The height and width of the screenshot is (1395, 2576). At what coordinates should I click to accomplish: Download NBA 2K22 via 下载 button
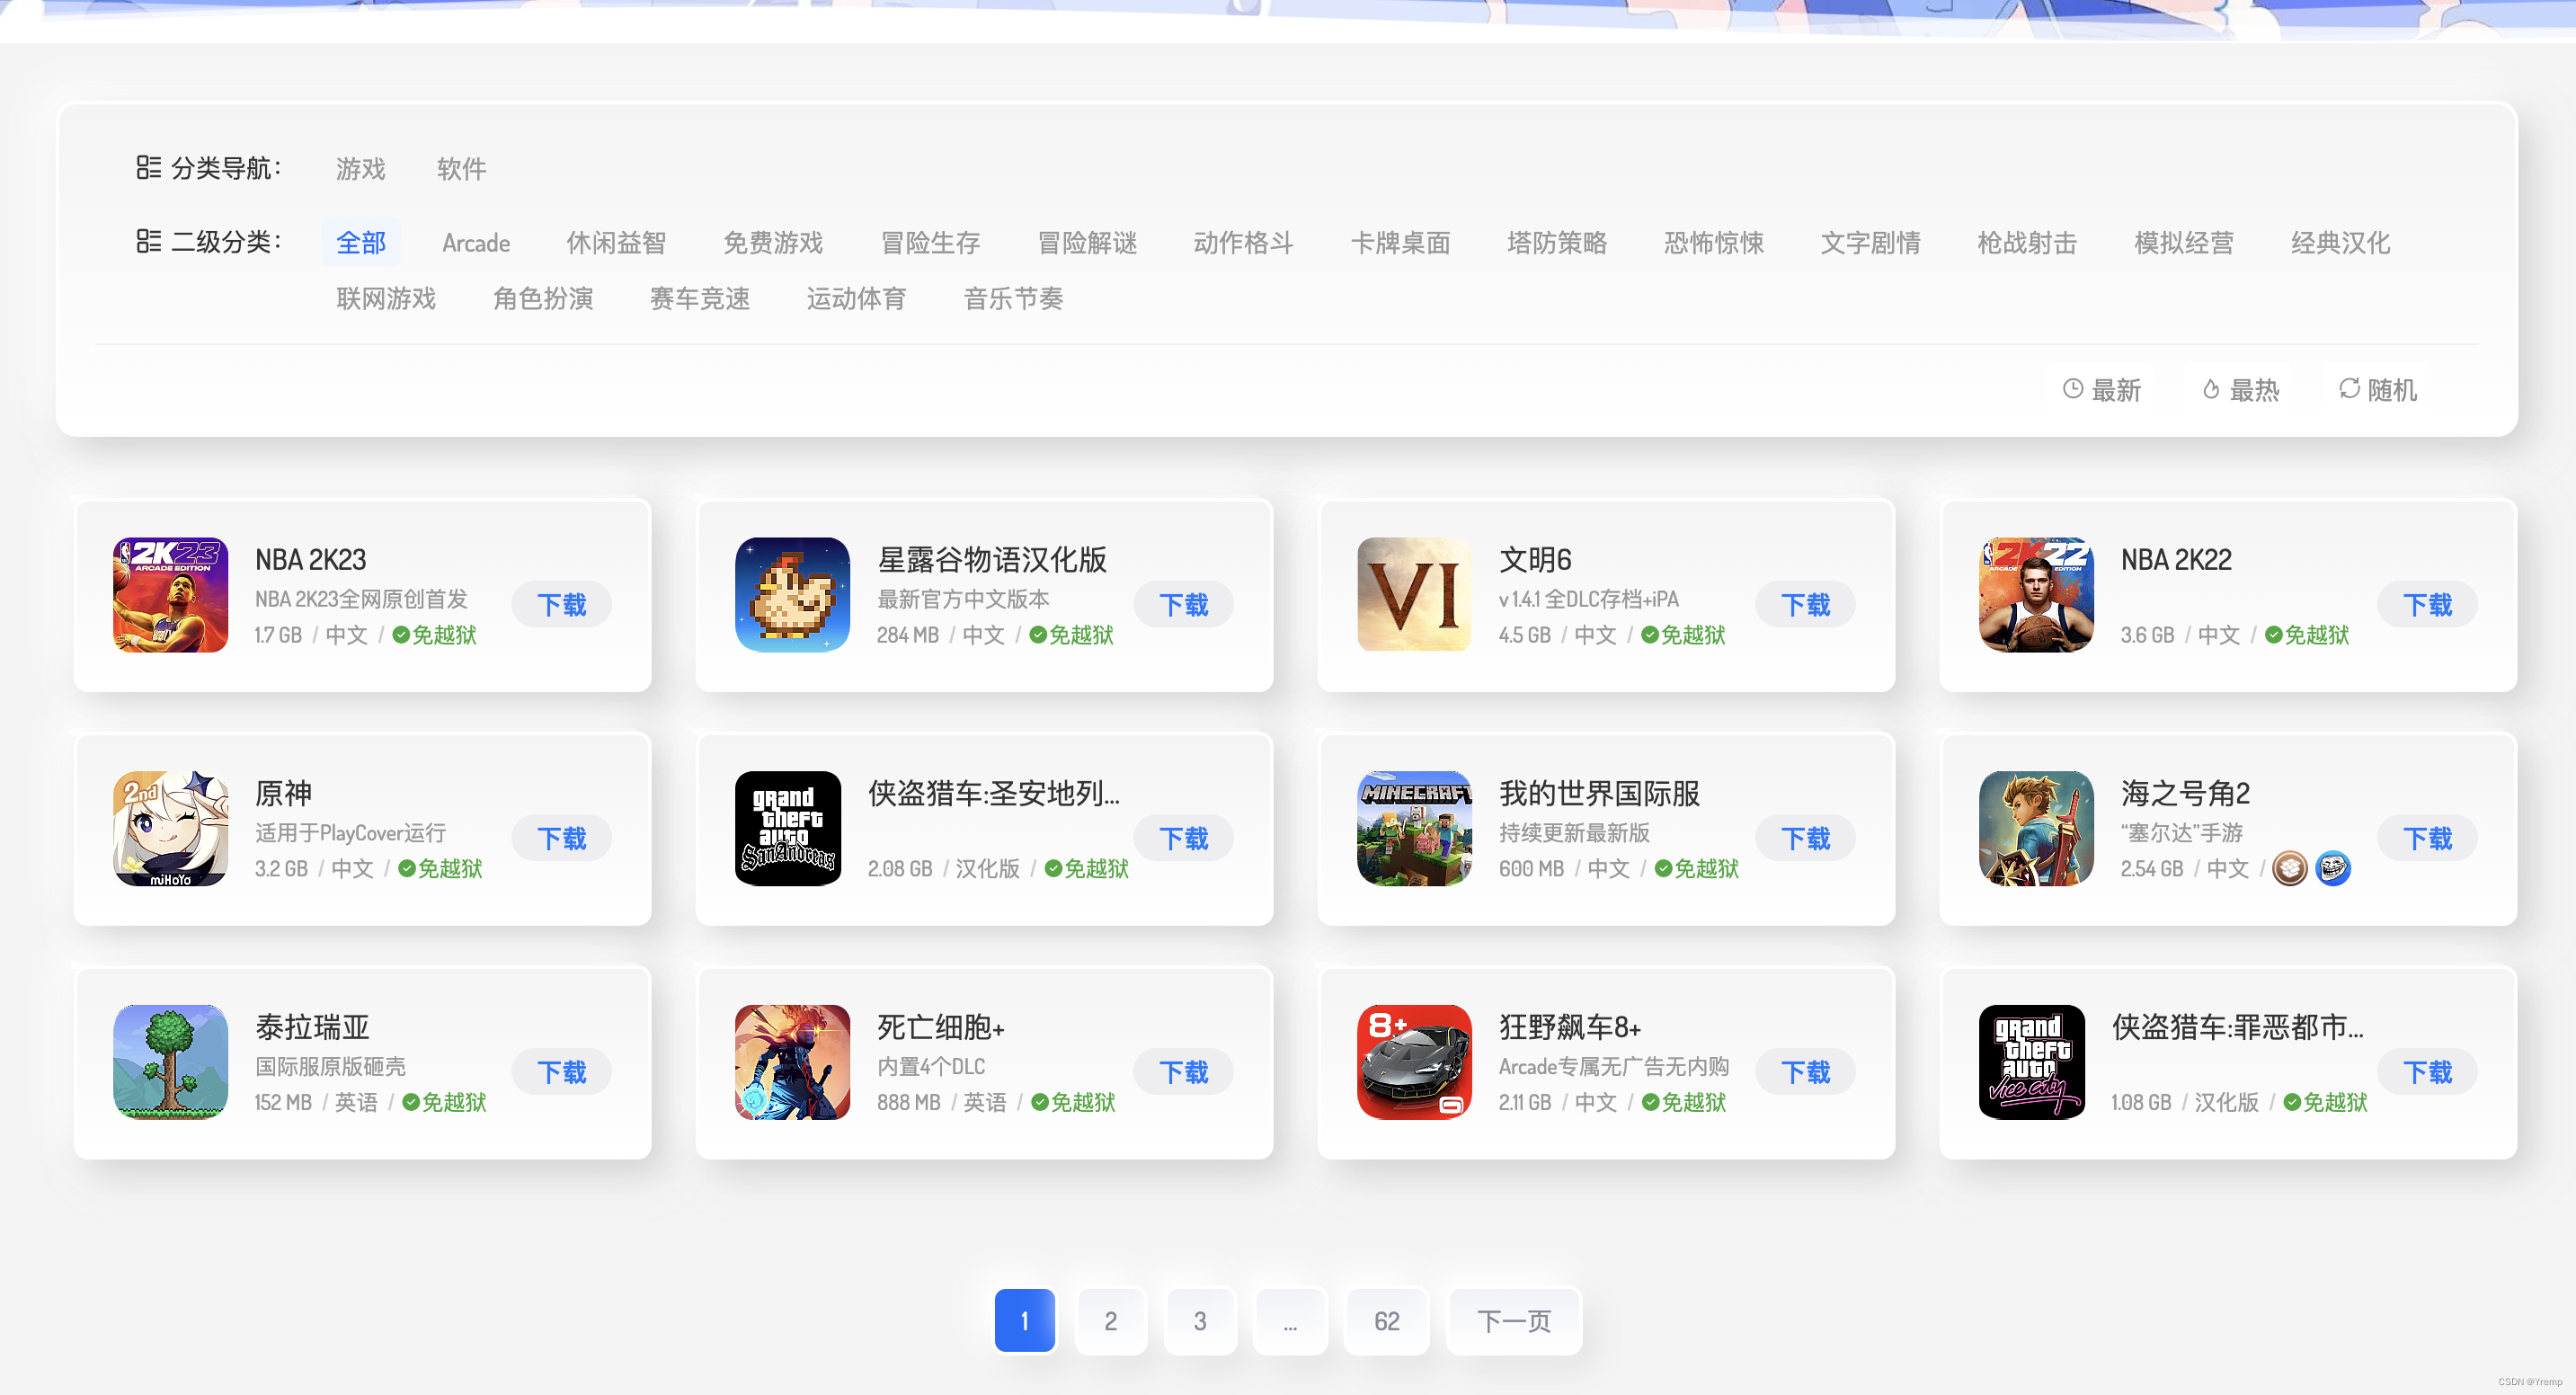2428,604
